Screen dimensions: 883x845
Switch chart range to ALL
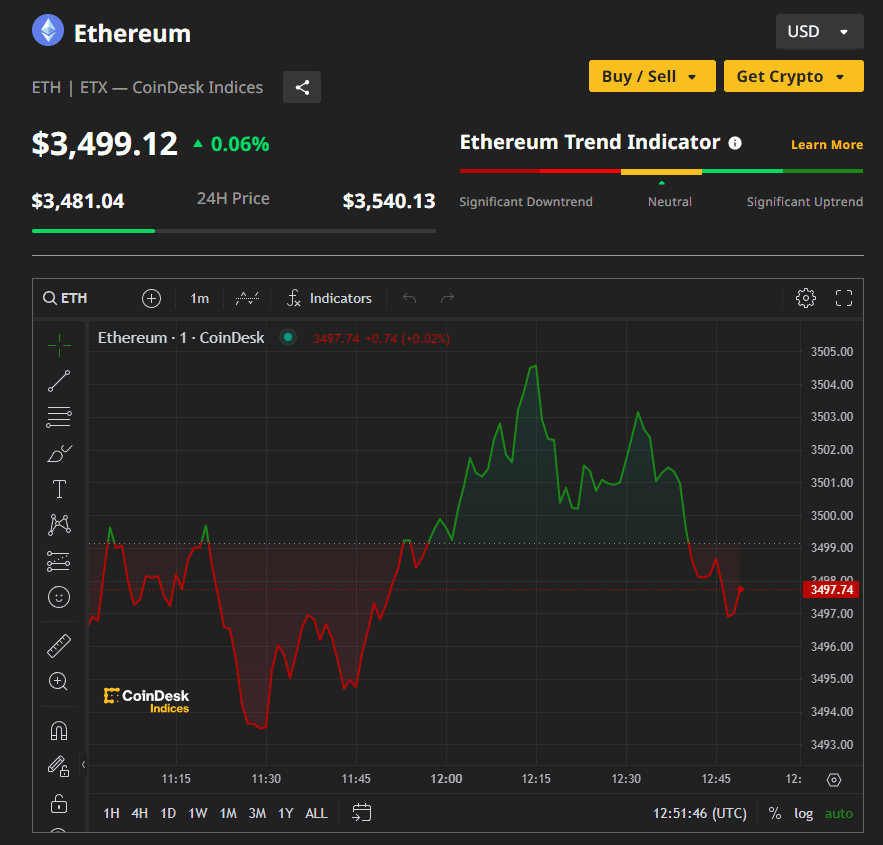point(316,813)
